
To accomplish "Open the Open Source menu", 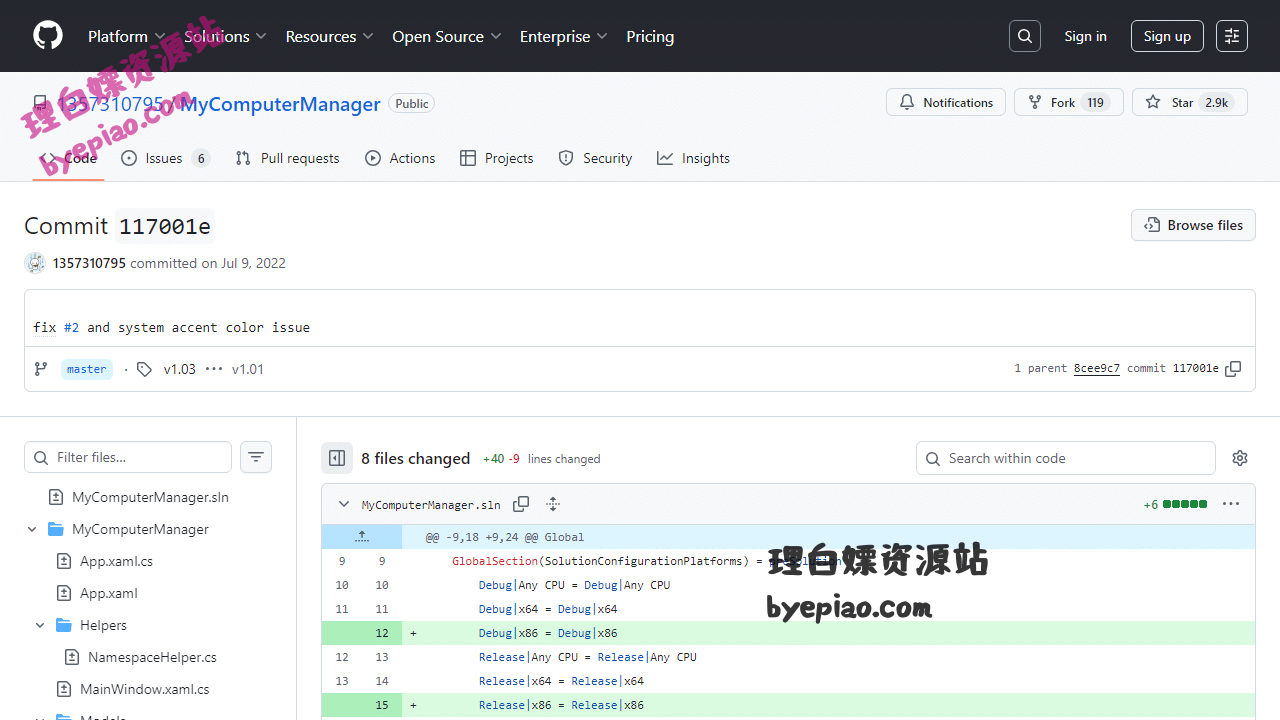I will coord(447,36).
